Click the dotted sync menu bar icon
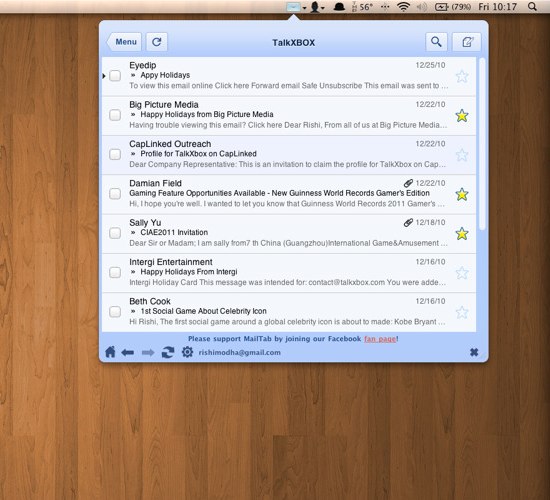 click(x=385, y=7)
